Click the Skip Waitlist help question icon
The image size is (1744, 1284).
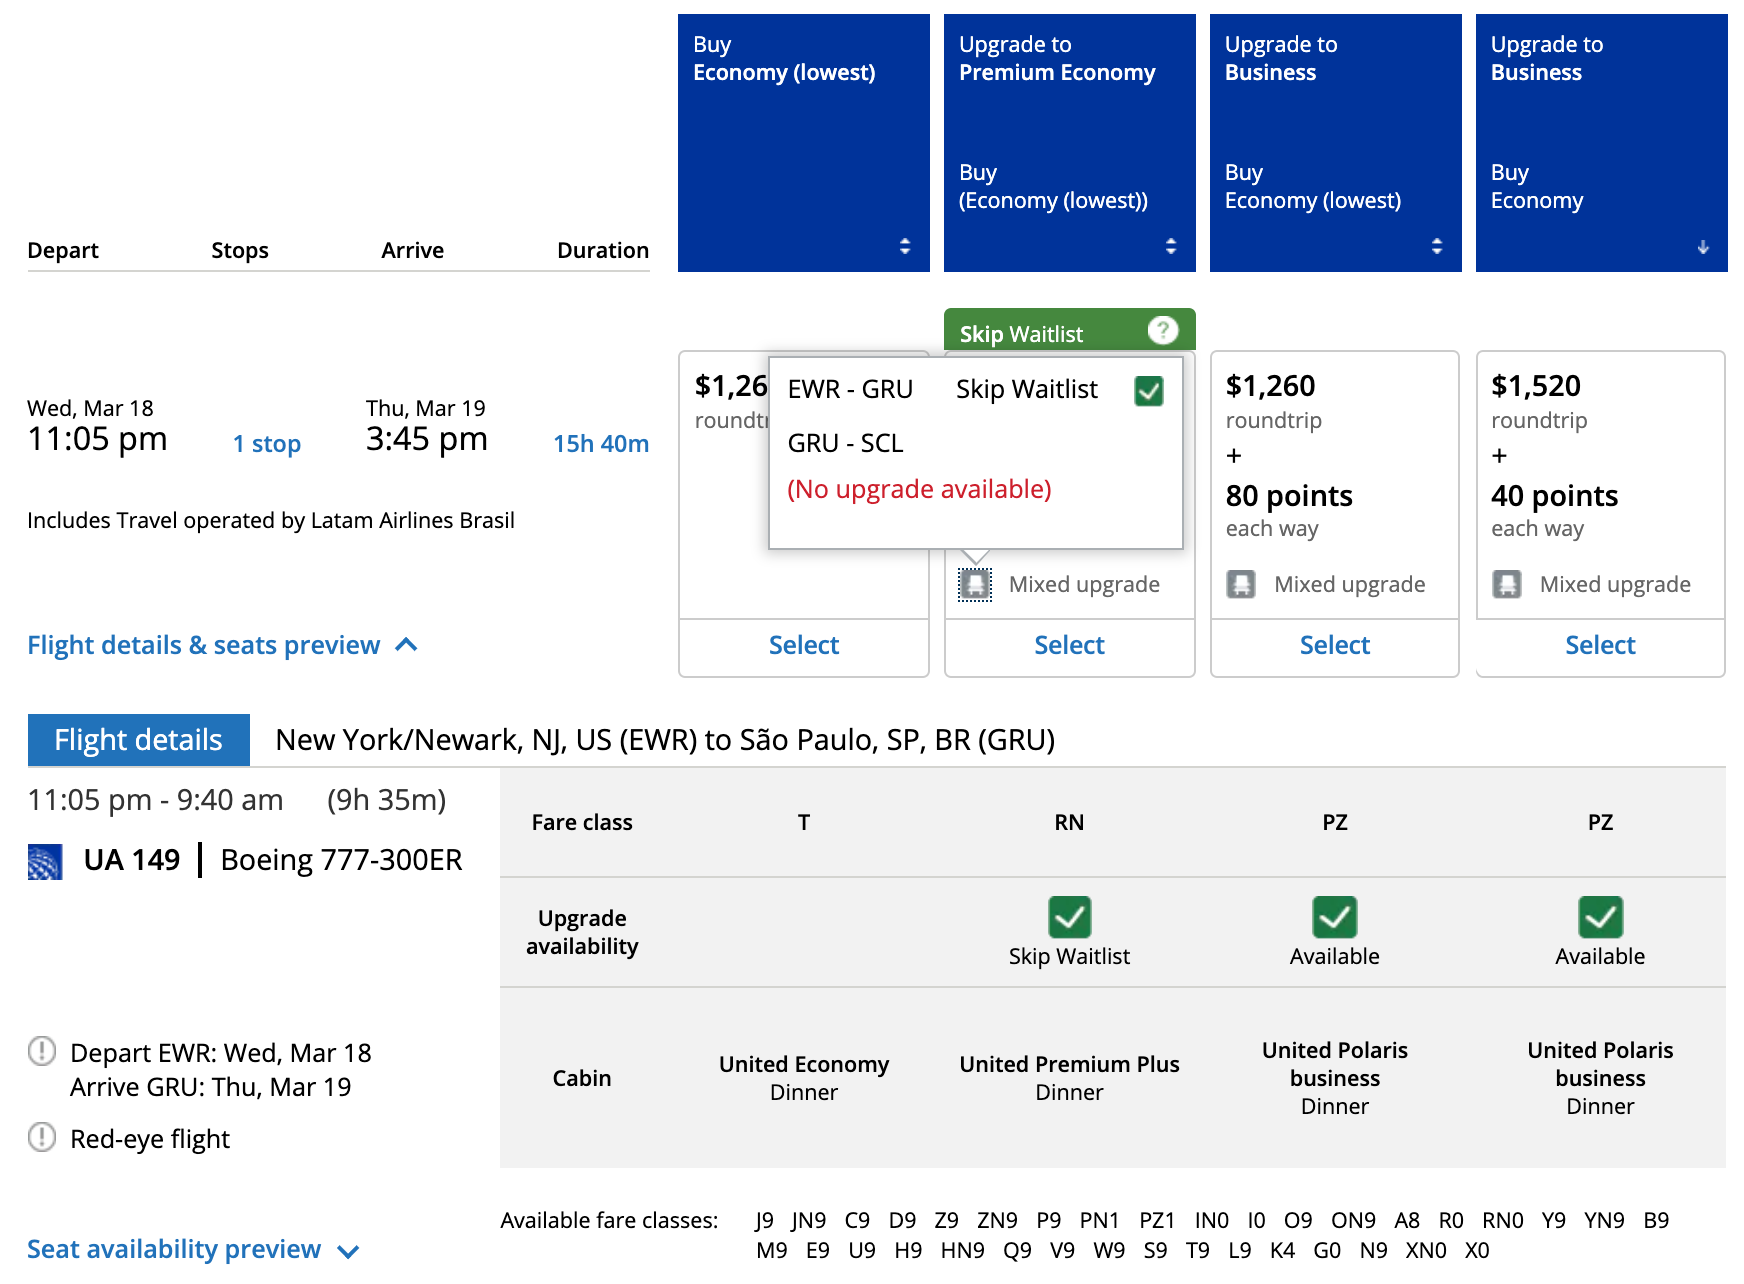click(1162, 330)
